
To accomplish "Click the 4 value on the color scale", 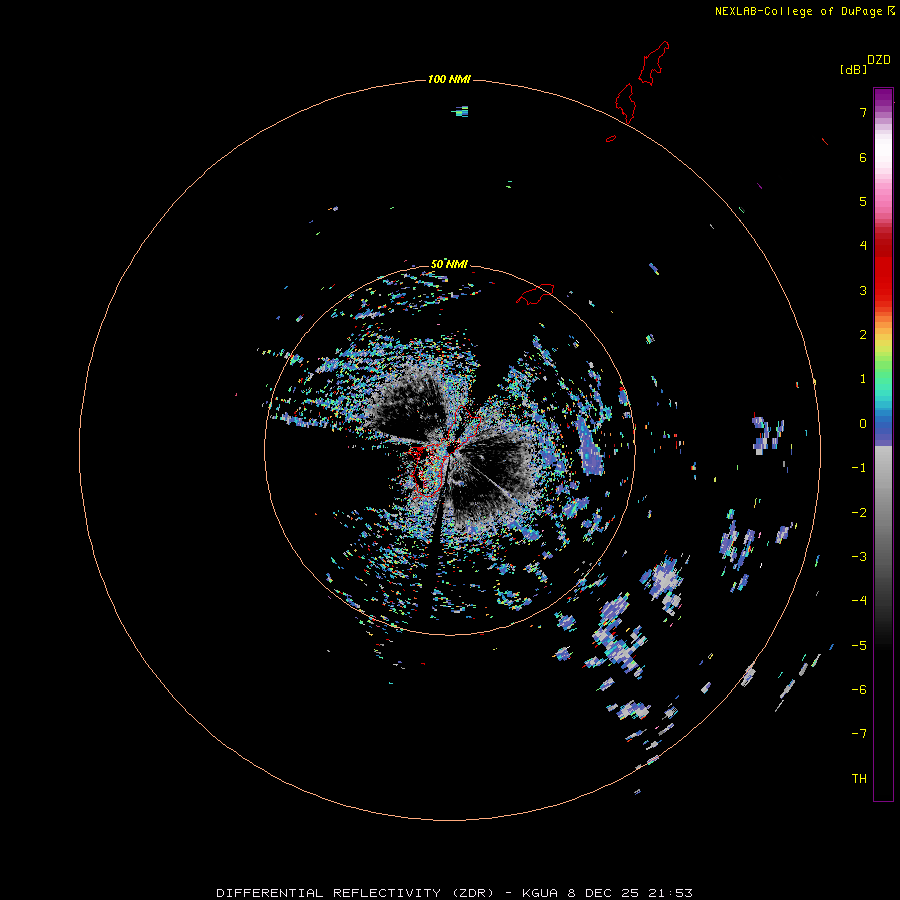I will point(862,246).
